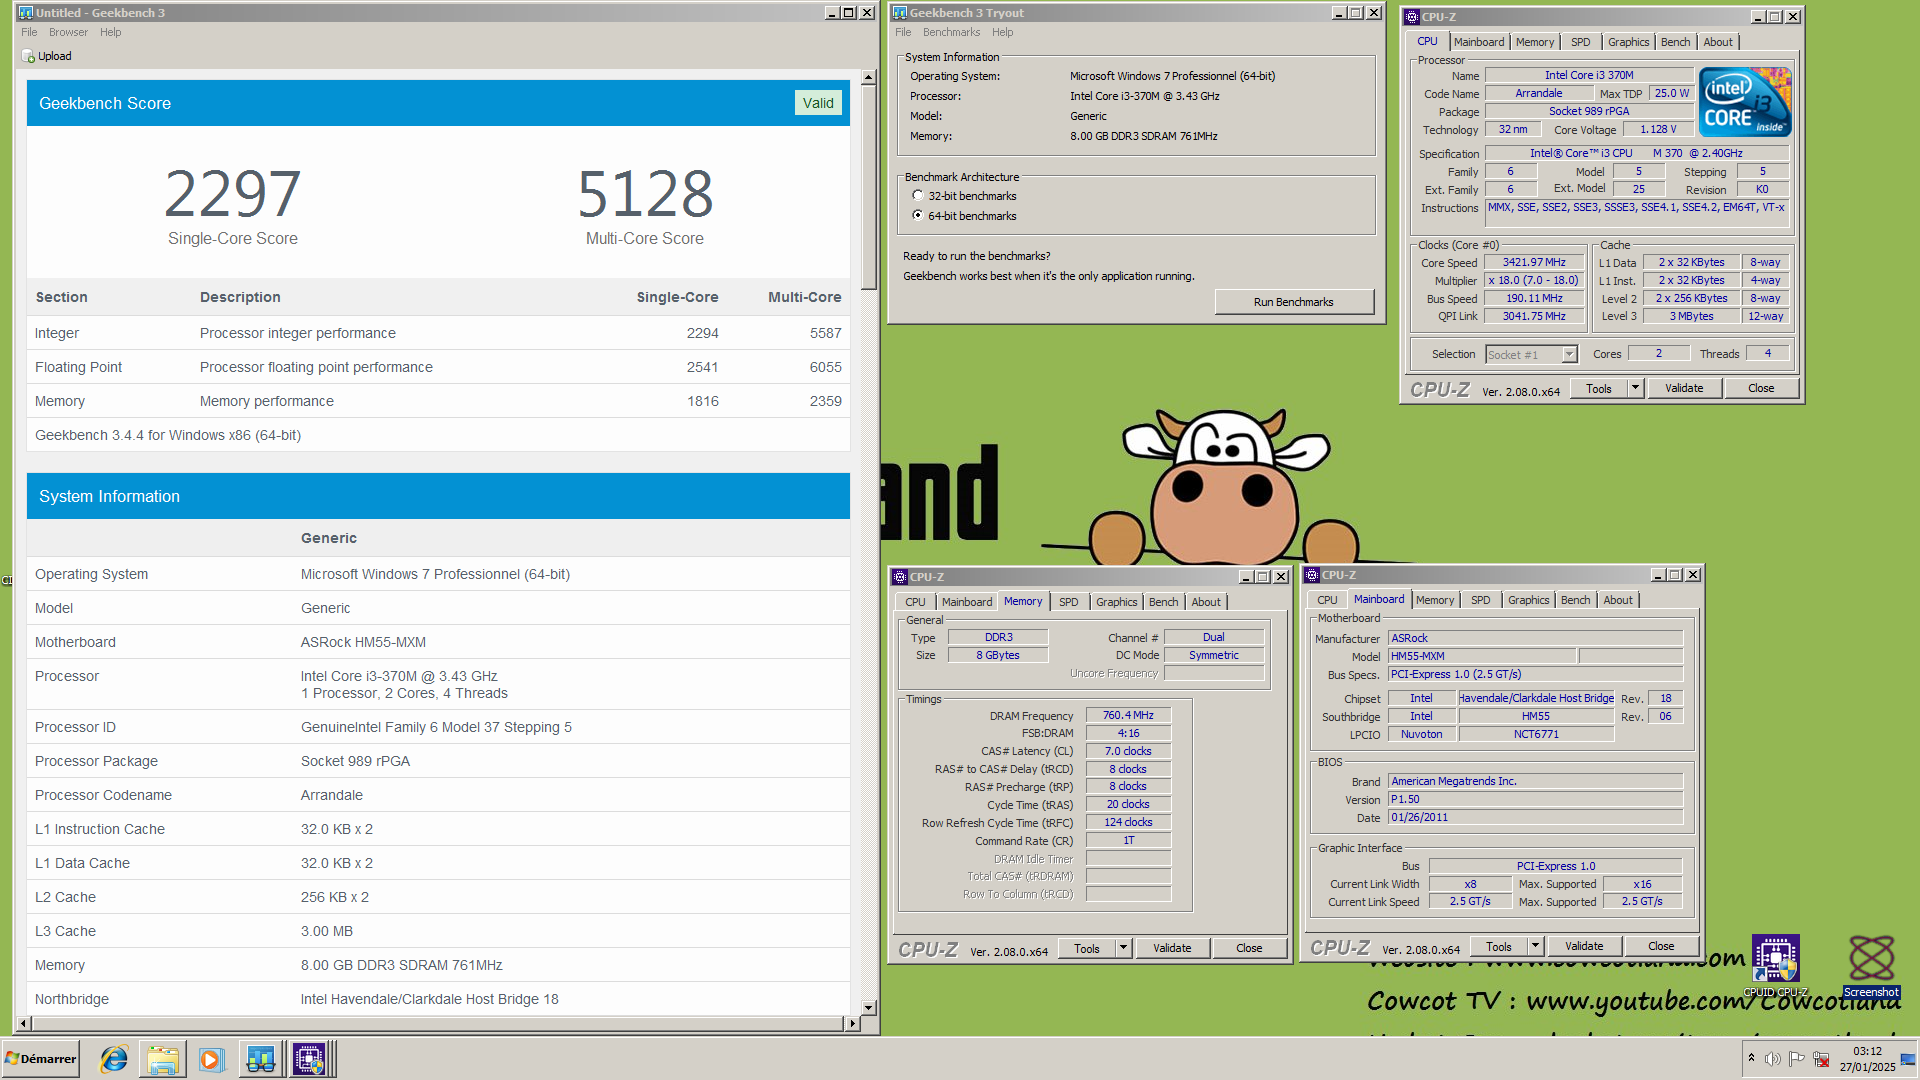This screenshot has height=1080, width=1920.
Task: Click the CPU-Z title icon in CPU-tab window
Action: pyautogui.click(x=1412, y=17)
